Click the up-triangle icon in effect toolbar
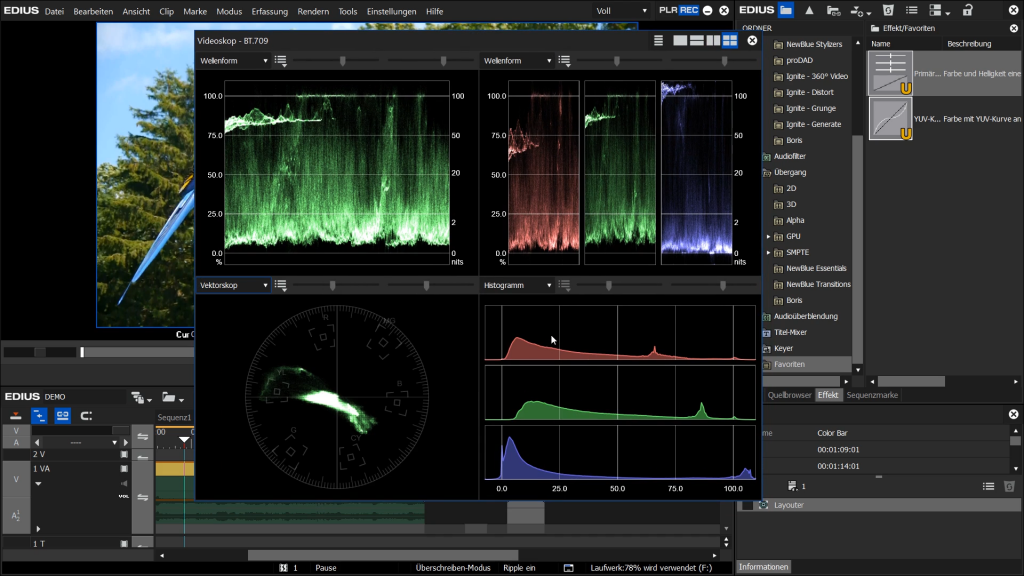The width and height of the screenshot is (1024, 576). [x=810, y=10]
